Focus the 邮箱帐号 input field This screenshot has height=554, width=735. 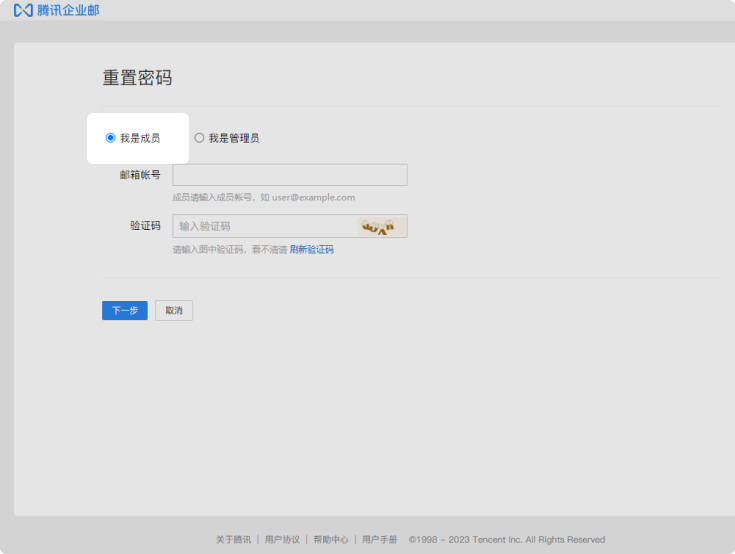pyautogui.click(x=289, y=175)
